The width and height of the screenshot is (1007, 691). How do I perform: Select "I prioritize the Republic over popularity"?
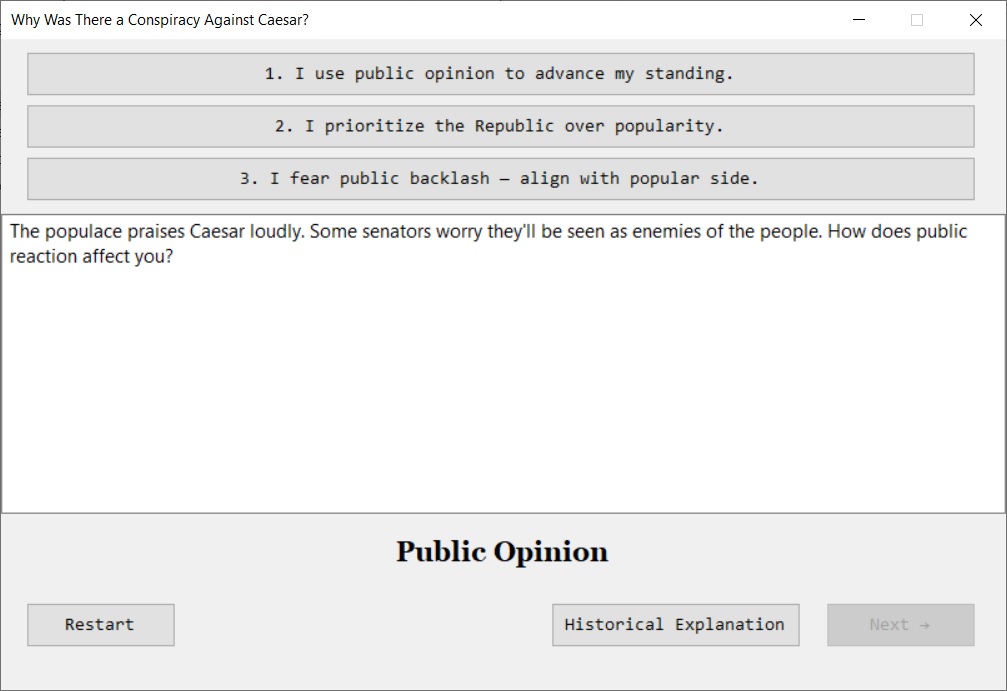[x=500, y=127]
